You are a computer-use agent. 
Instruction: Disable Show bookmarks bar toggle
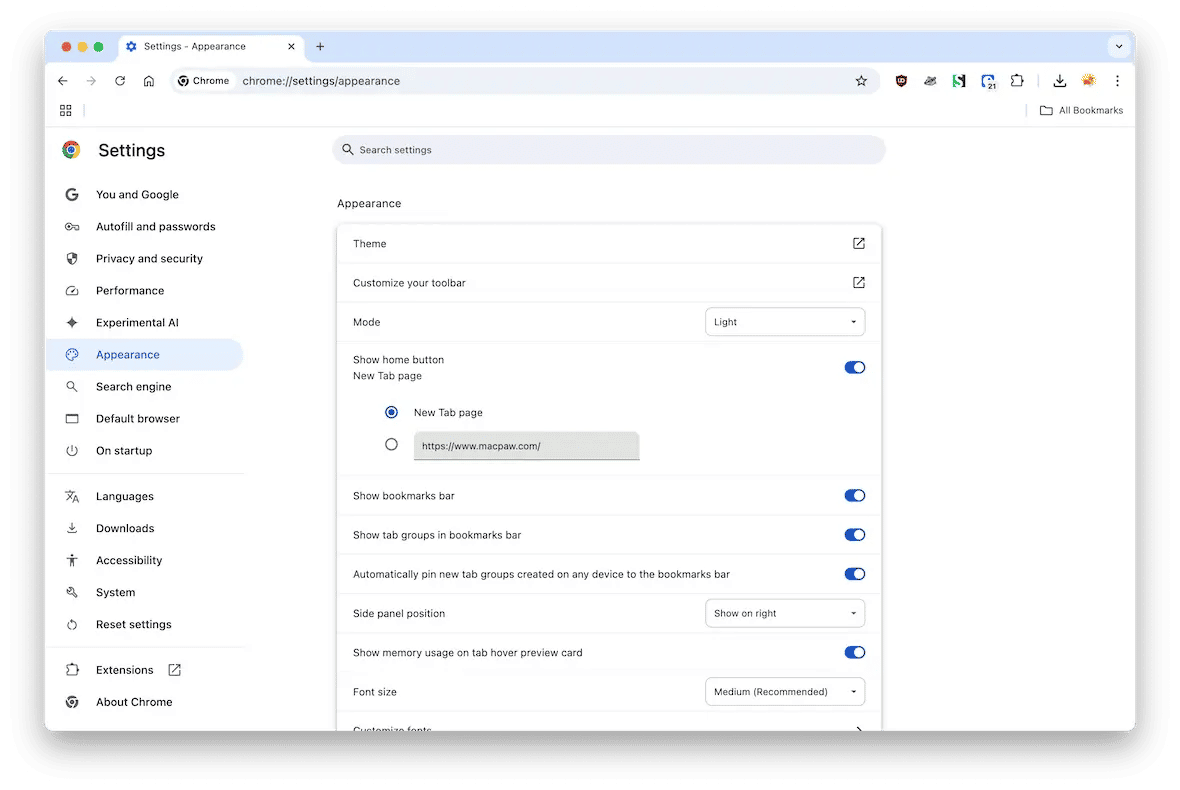(854, 496)
